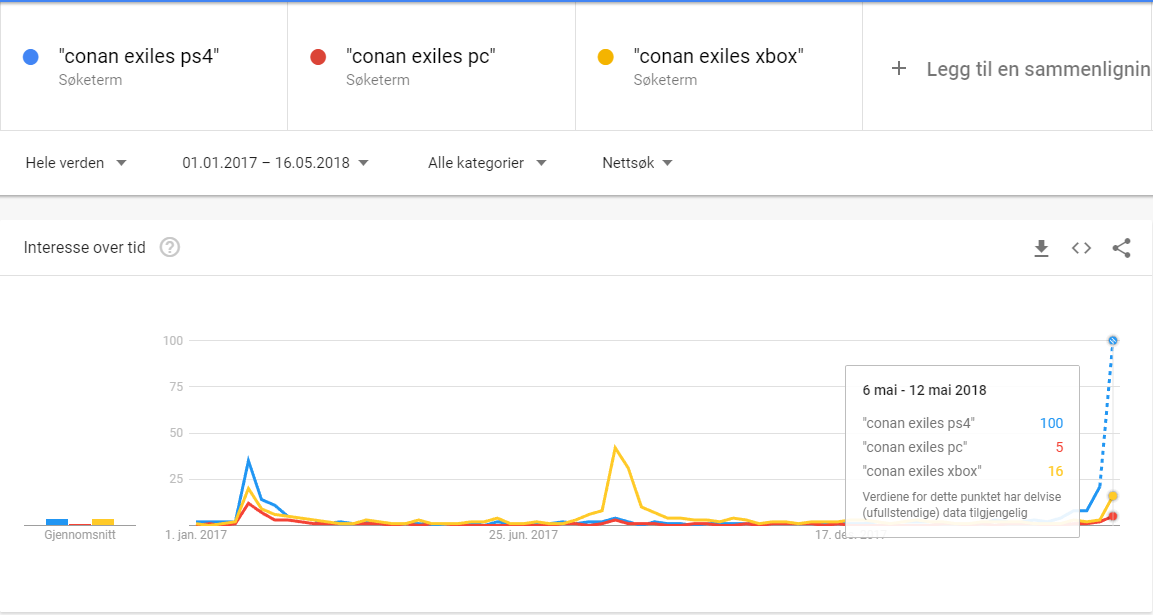Click the plus icon to add comparison

point(899,68)
